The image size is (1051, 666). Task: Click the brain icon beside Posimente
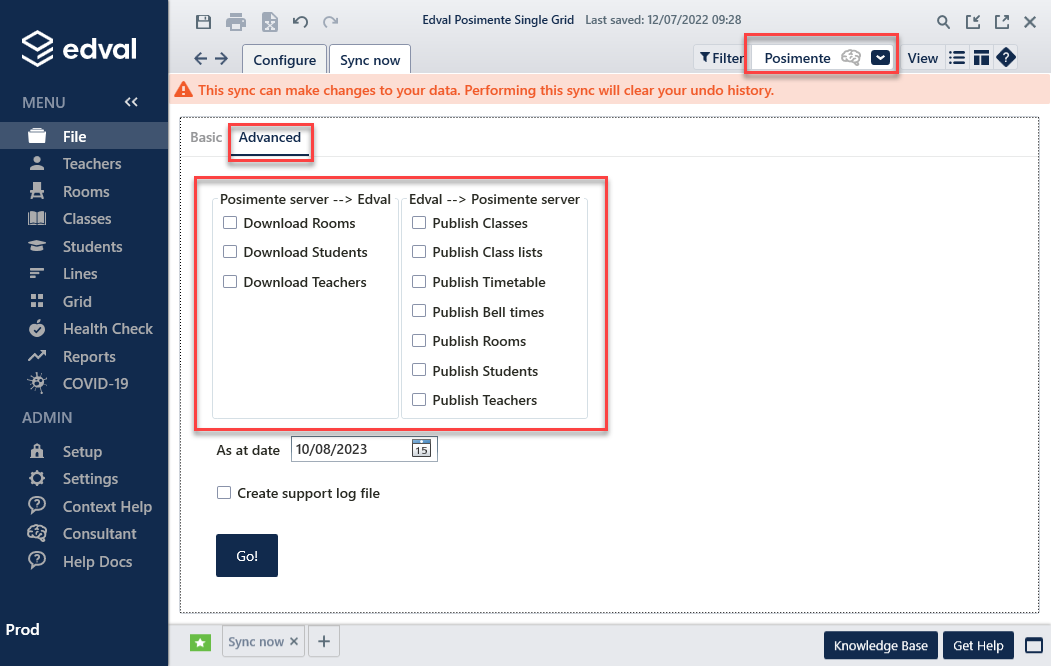click(851, 58)
